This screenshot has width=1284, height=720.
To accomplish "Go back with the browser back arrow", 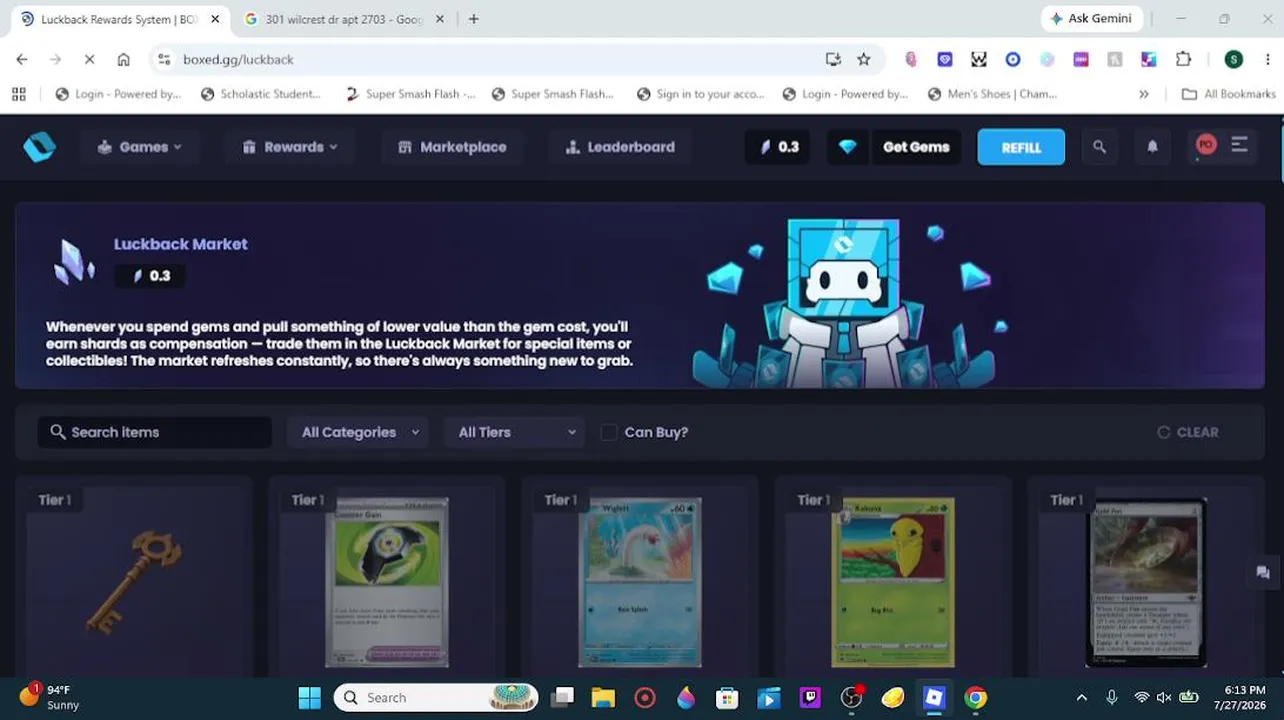I will click(22, 60).
